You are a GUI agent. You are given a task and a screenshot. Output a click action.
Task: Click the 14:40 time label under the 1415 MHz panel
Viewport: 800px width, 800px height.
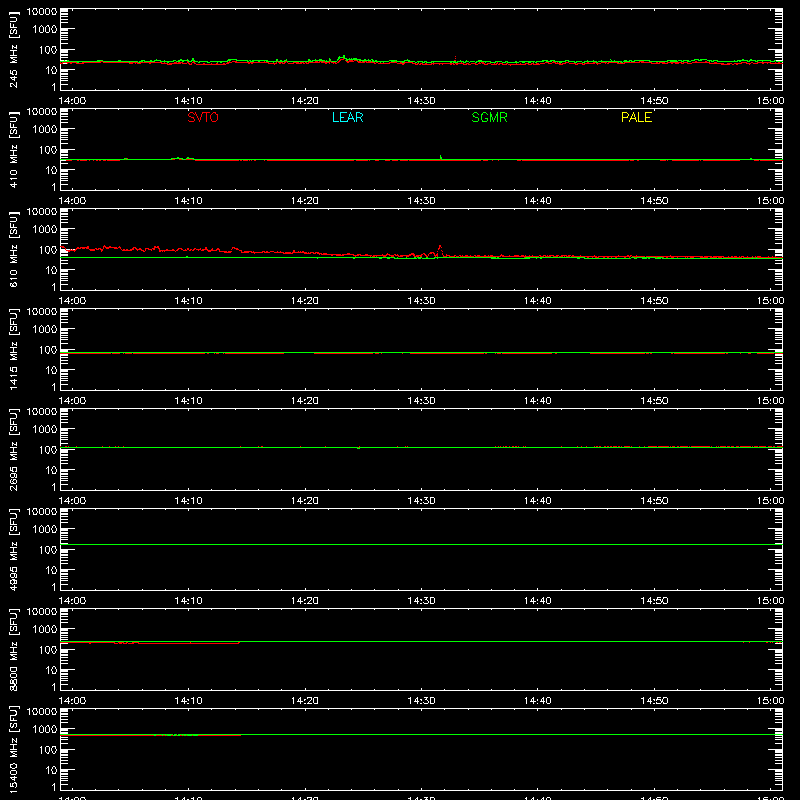pos(538,401)
